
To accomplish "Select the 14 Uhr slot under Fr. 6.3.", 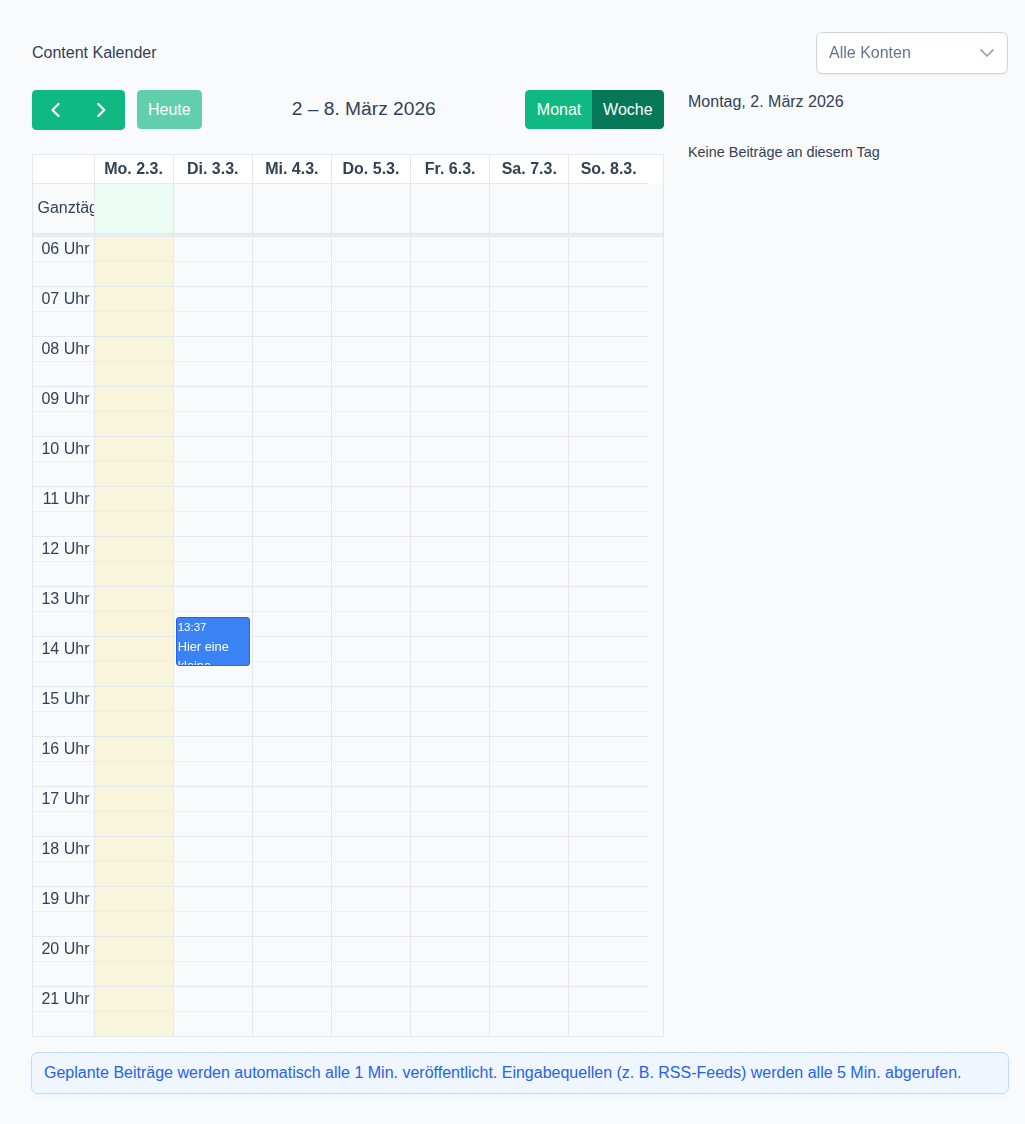I will tap(449, 660).
